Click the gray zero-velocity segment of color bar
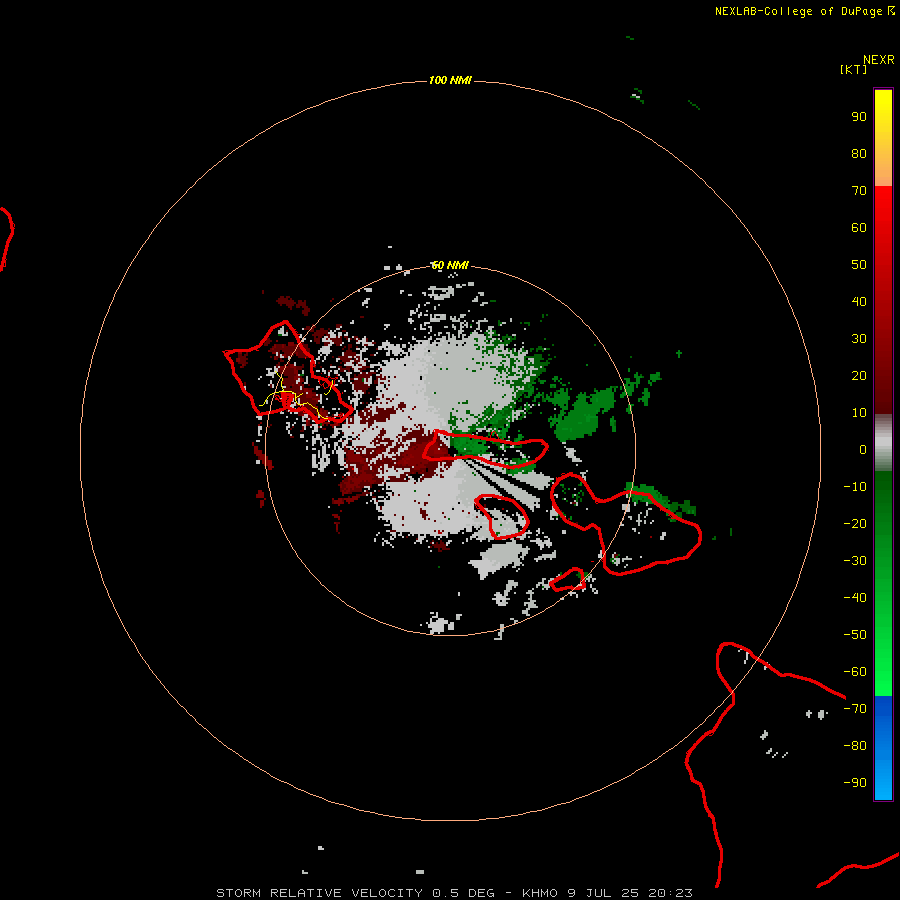Viewport: 900px width, 900px height. click(x=883, y=443)
